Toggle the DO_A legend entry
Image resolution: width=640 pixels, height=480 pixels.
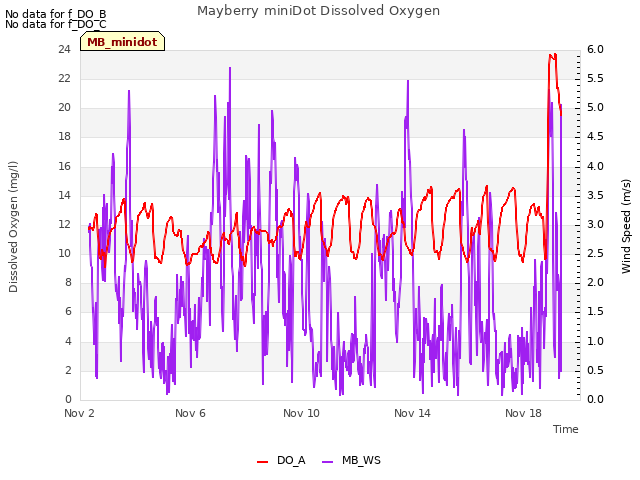coord(281,460)
